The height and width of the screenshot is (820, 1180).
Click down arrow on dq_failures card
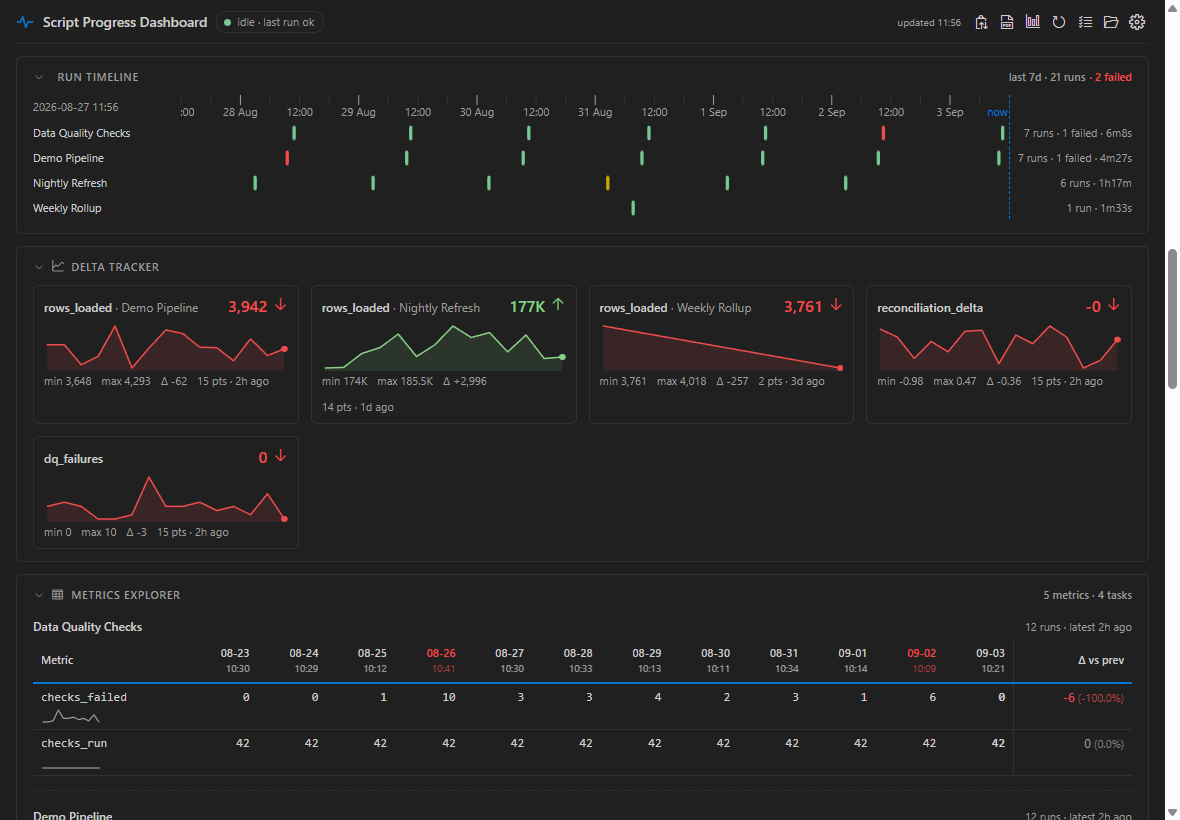pos(281,456)
